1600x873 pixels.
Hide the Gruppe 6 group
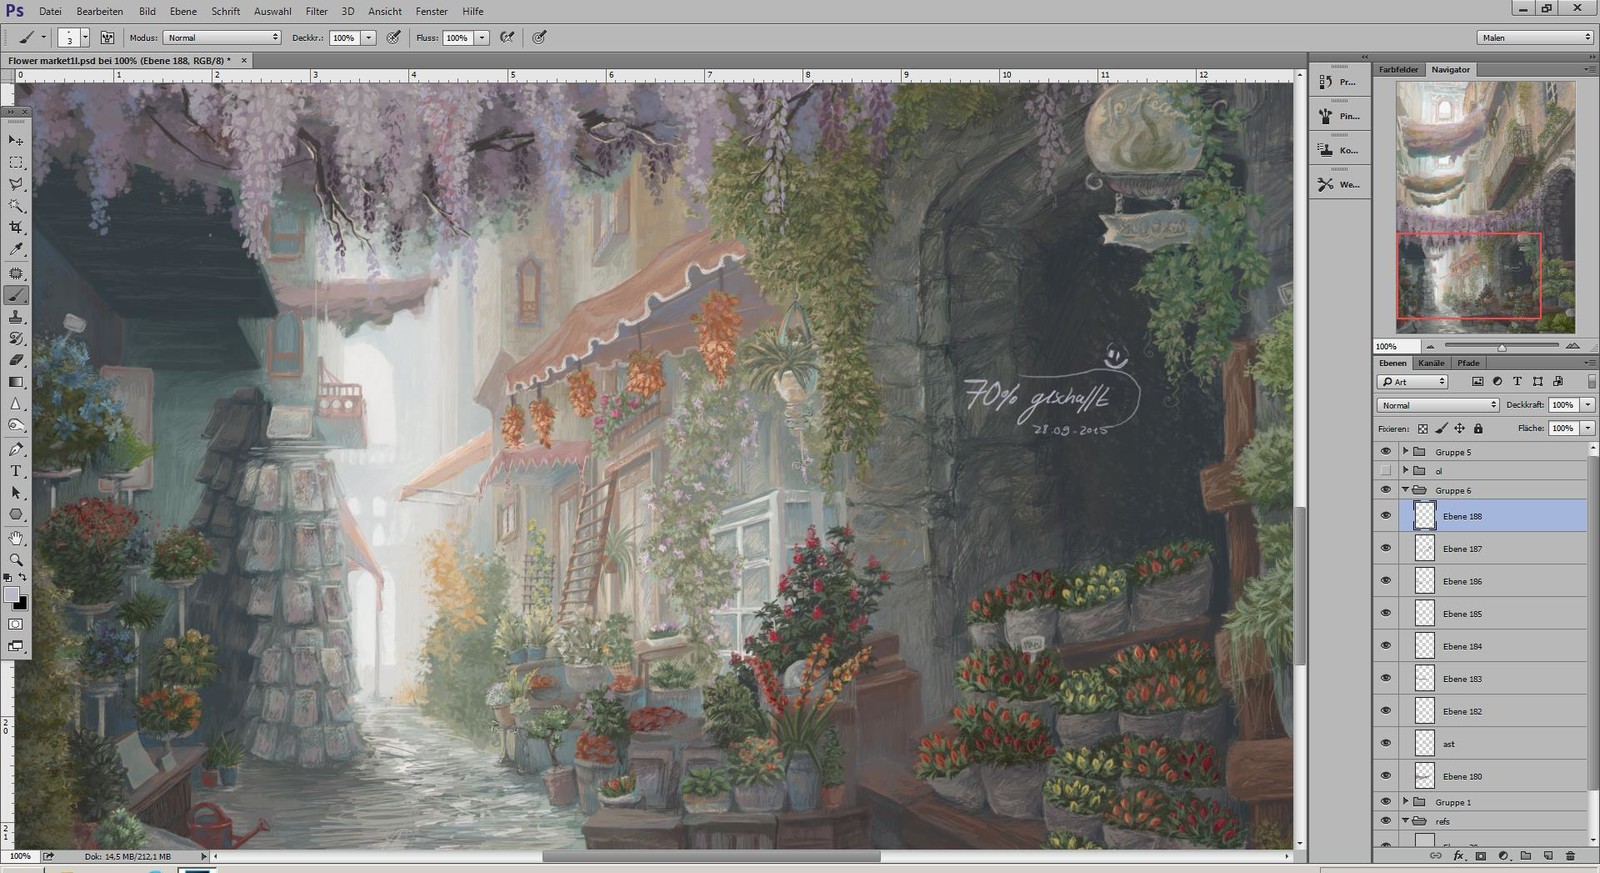1385,490
